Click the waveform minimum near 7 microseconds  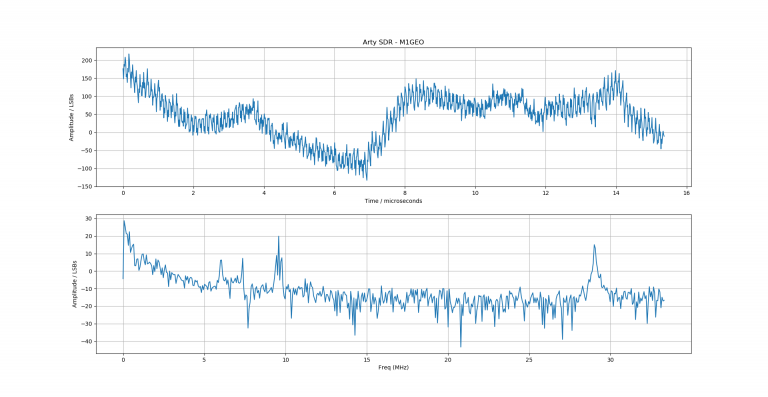[367, 179]
